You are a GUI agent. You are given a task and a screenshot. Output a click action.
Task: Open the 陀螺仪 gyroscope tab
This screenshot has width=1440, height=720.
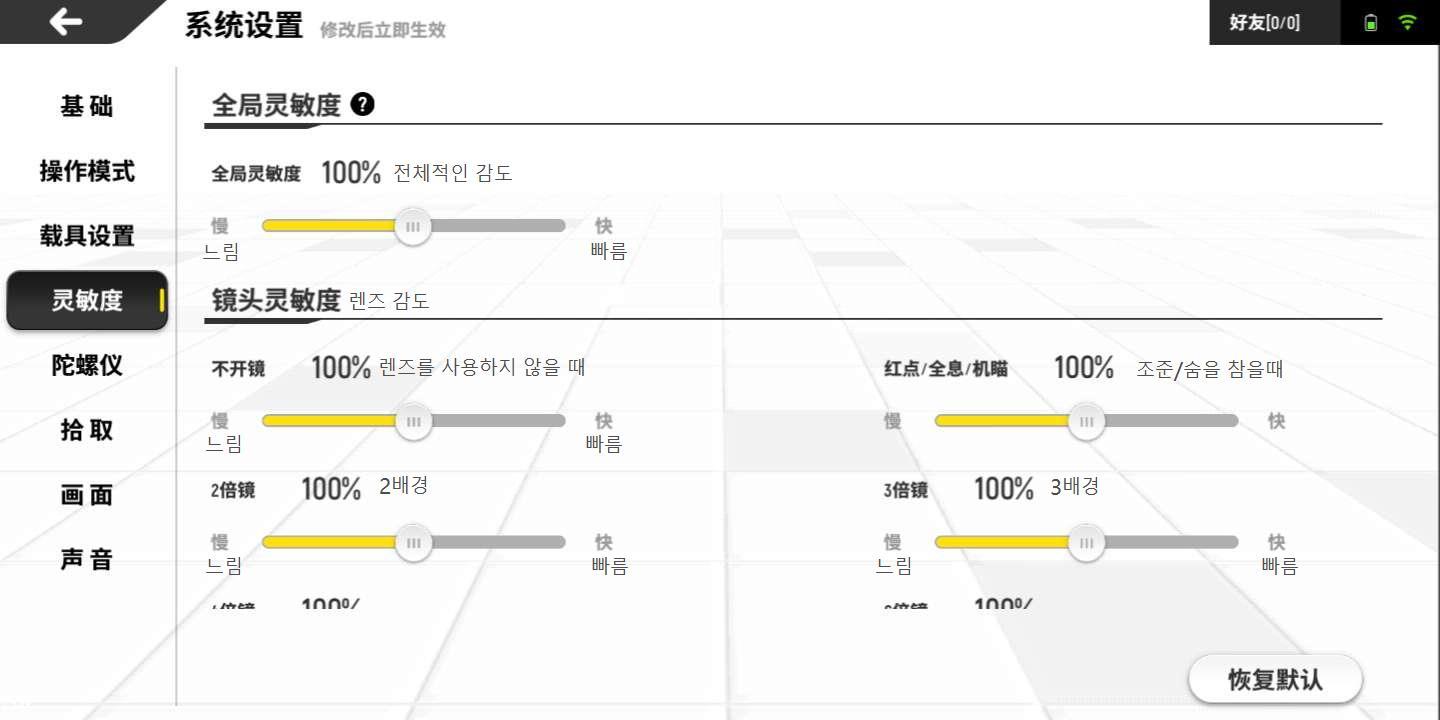tap(87, 365)
